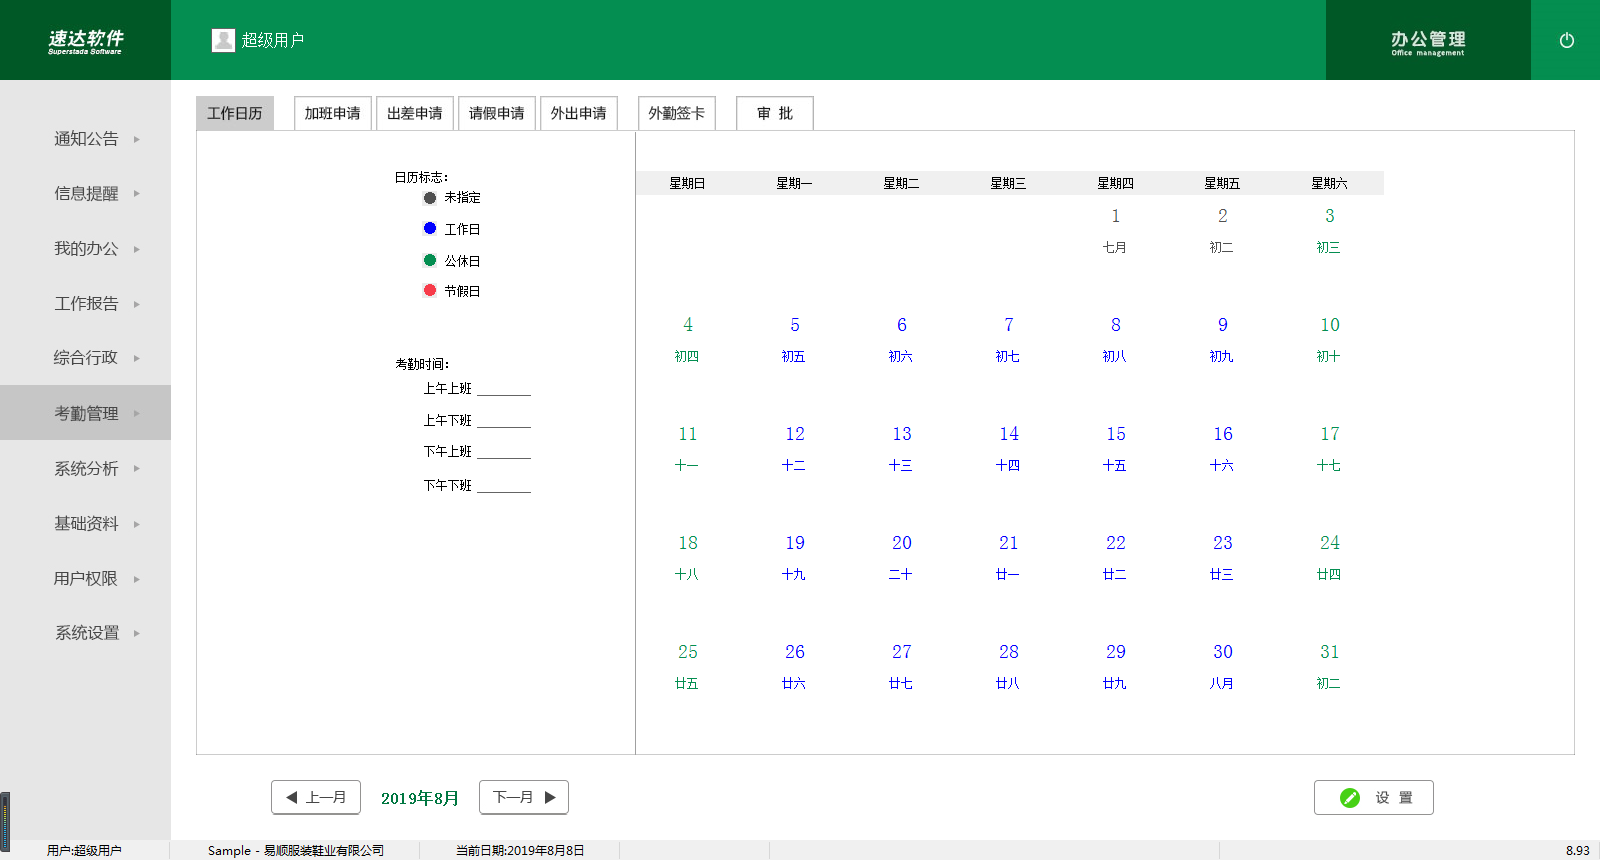Open the 我的办公 menu
Image resolution: width=1600 pixels, height=860 pixels.
pyautogui.click(x=86, y=249)
